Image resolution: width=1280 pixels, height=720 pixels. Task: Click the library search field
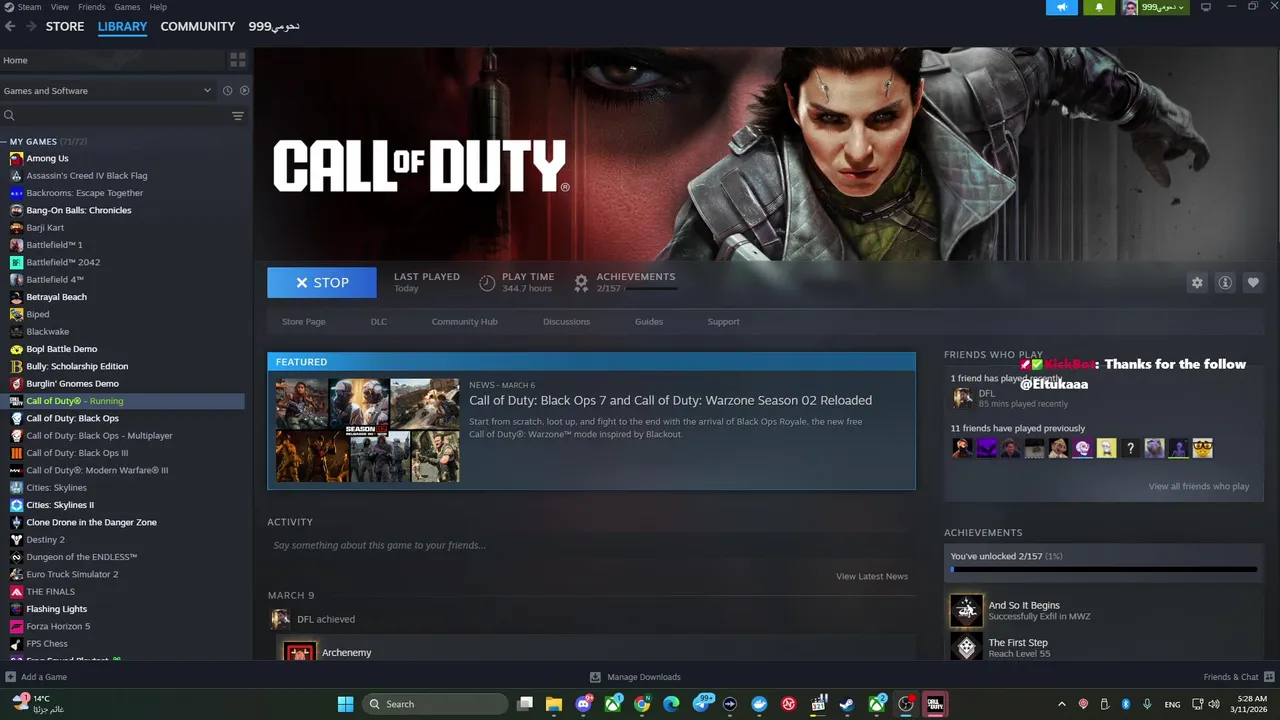pyautogui.click(x=113, y=116)
